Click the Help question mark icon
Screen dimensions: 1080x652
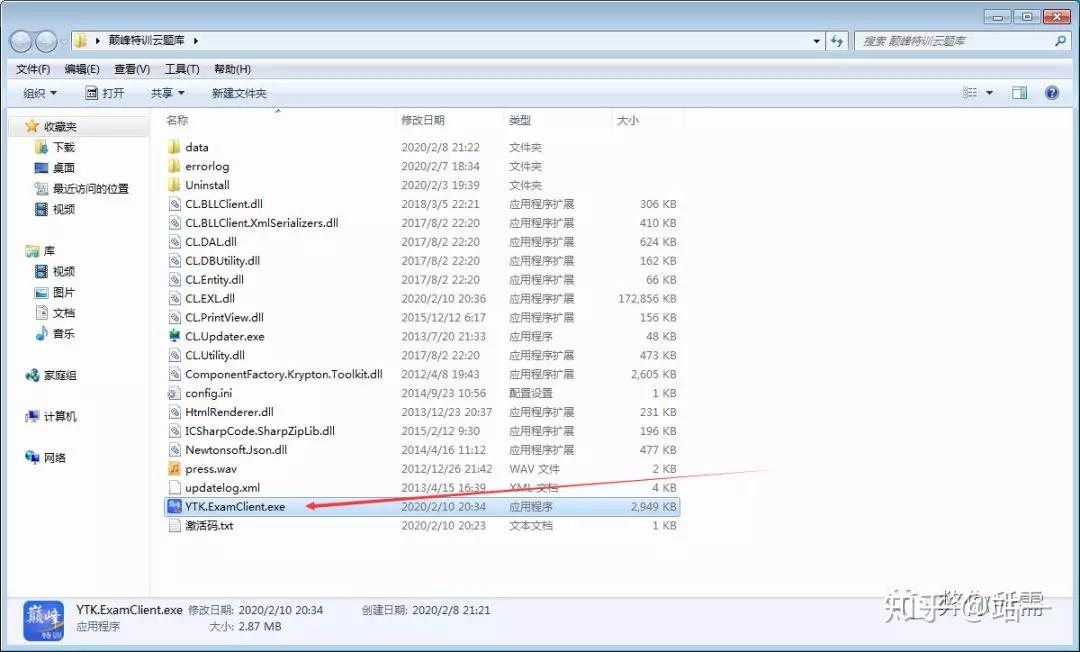1052,92
